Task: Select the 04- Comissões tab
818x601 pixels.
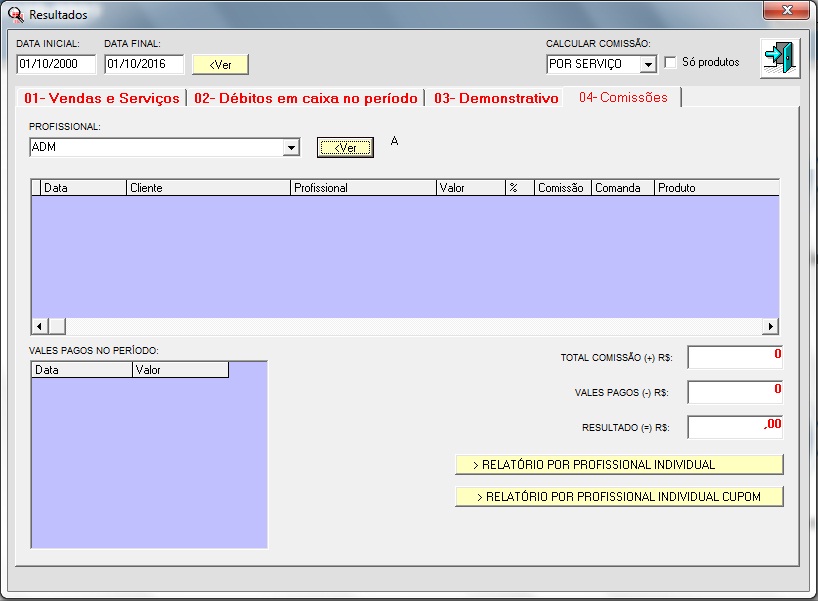Action: point(622,97)
